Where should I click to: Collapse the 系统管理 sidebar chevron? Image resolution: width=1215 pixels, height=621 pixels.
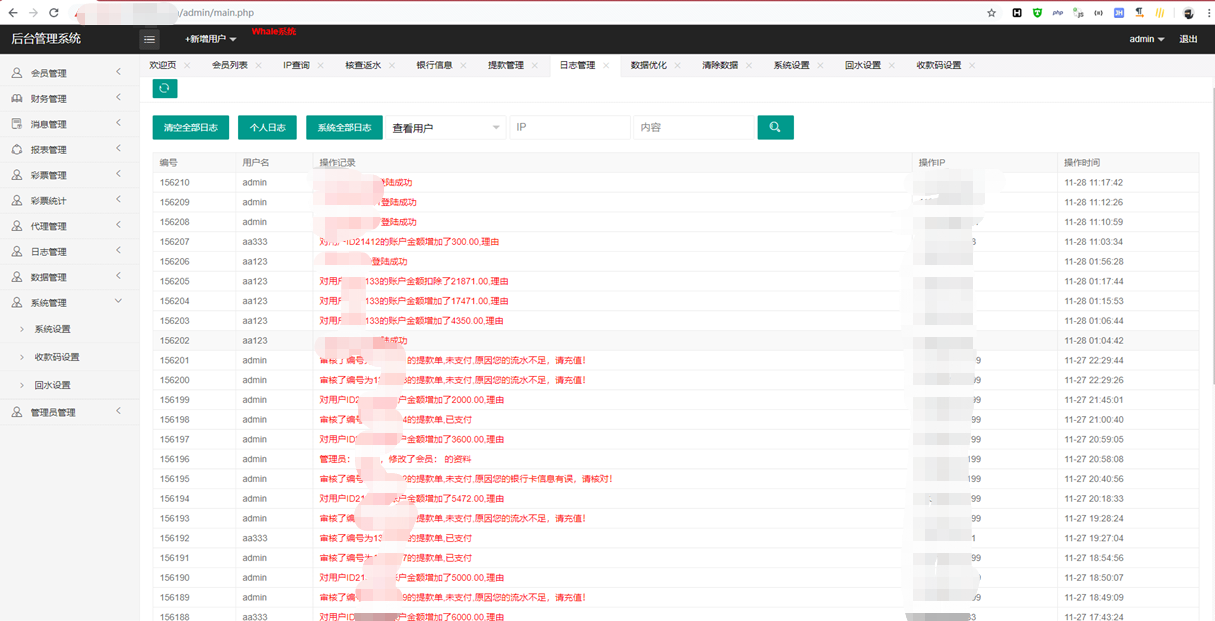click(x=118, y=301)
